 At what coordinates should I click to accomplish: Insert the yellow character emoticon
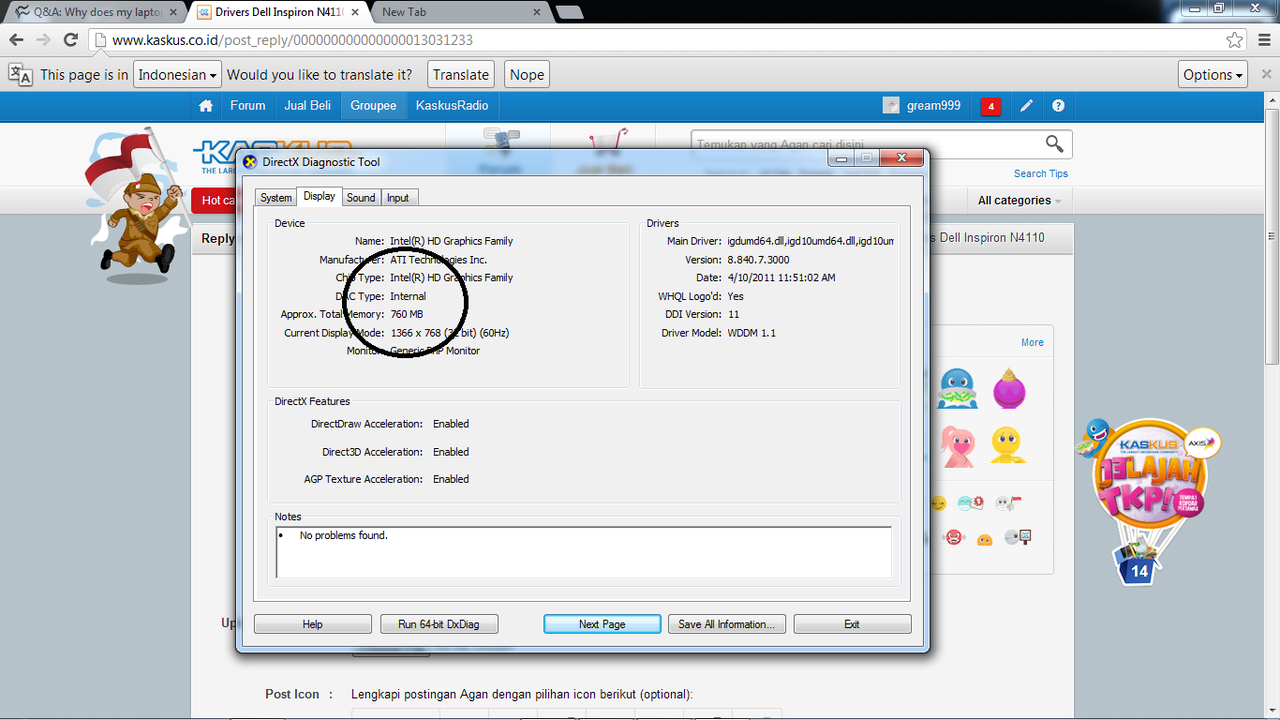(1008, 445)
